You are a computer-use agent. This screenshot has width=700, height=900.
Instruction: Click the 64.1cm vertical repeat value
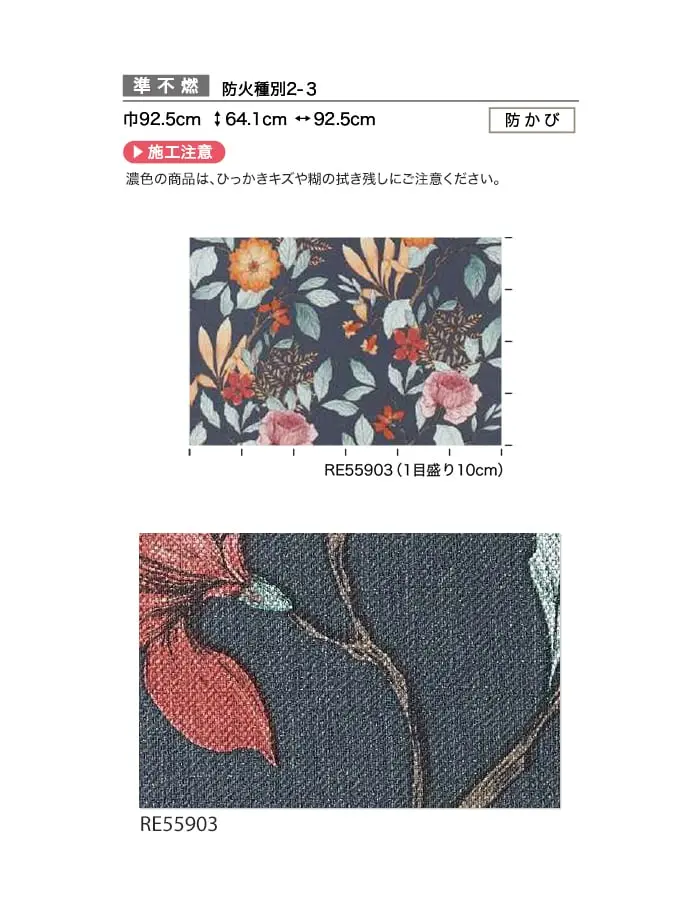coord(256,119)
